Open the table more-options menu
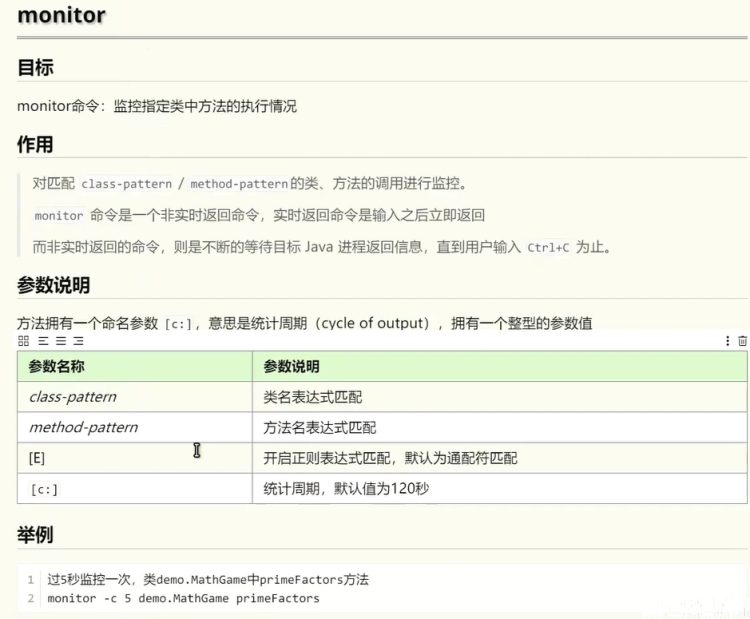The image size is (750, 619). tap(727, 341)
